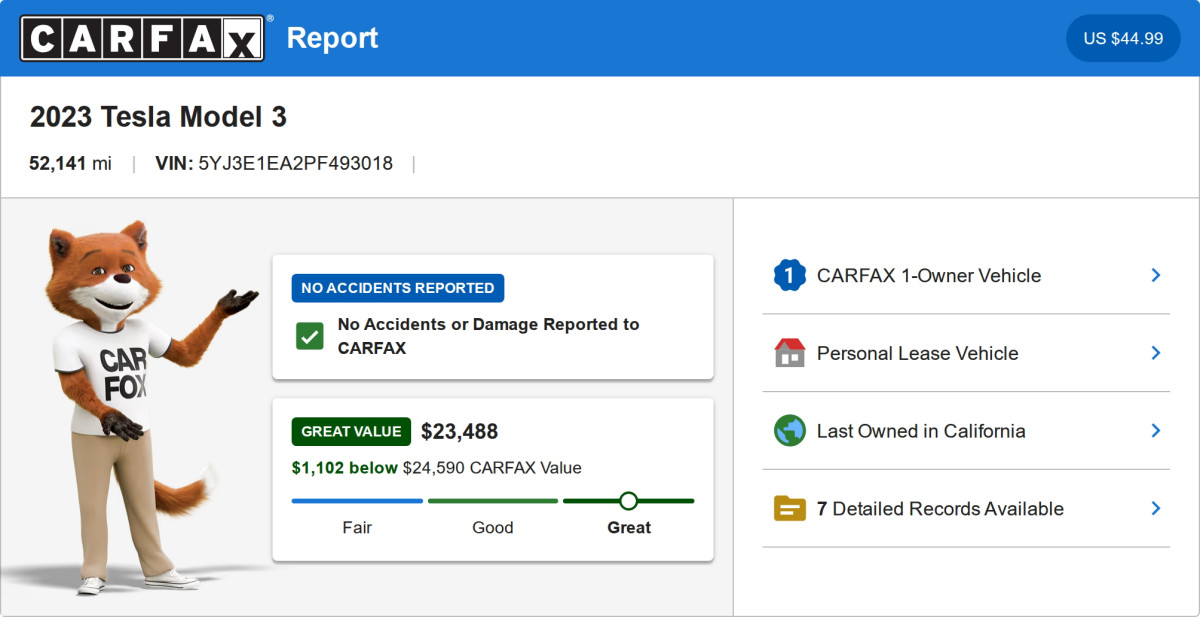Expand the Personal Lease Vehicle chevron
The height and width of the screenshot is (617, 1200).
click(1155, 353)
